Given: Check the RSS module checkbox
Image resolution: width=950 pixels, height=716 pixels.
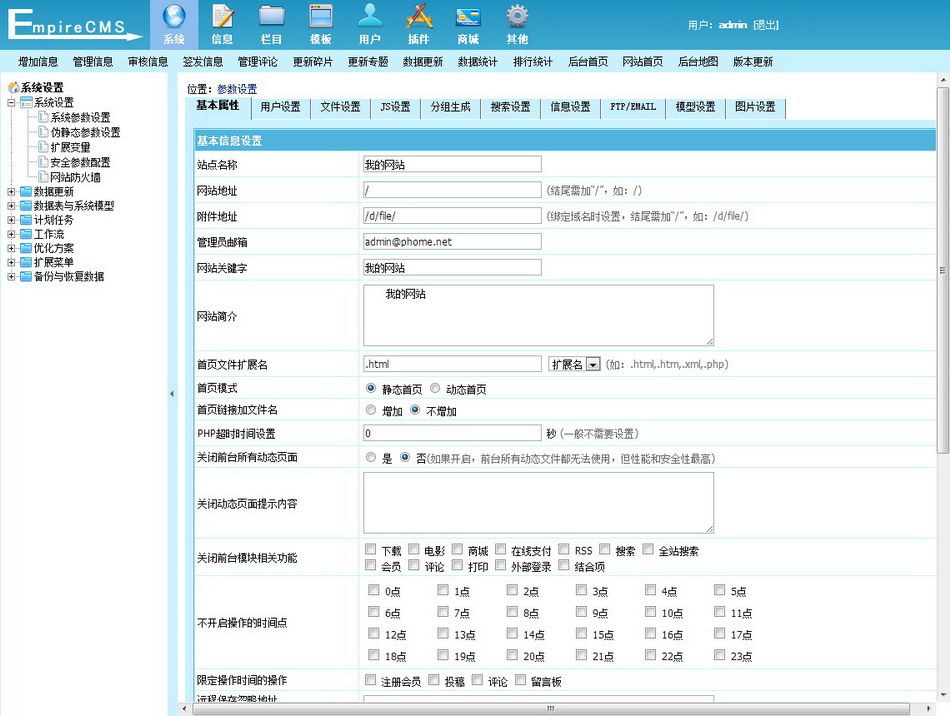Looking at the screenshot, I should coord(564,549).
